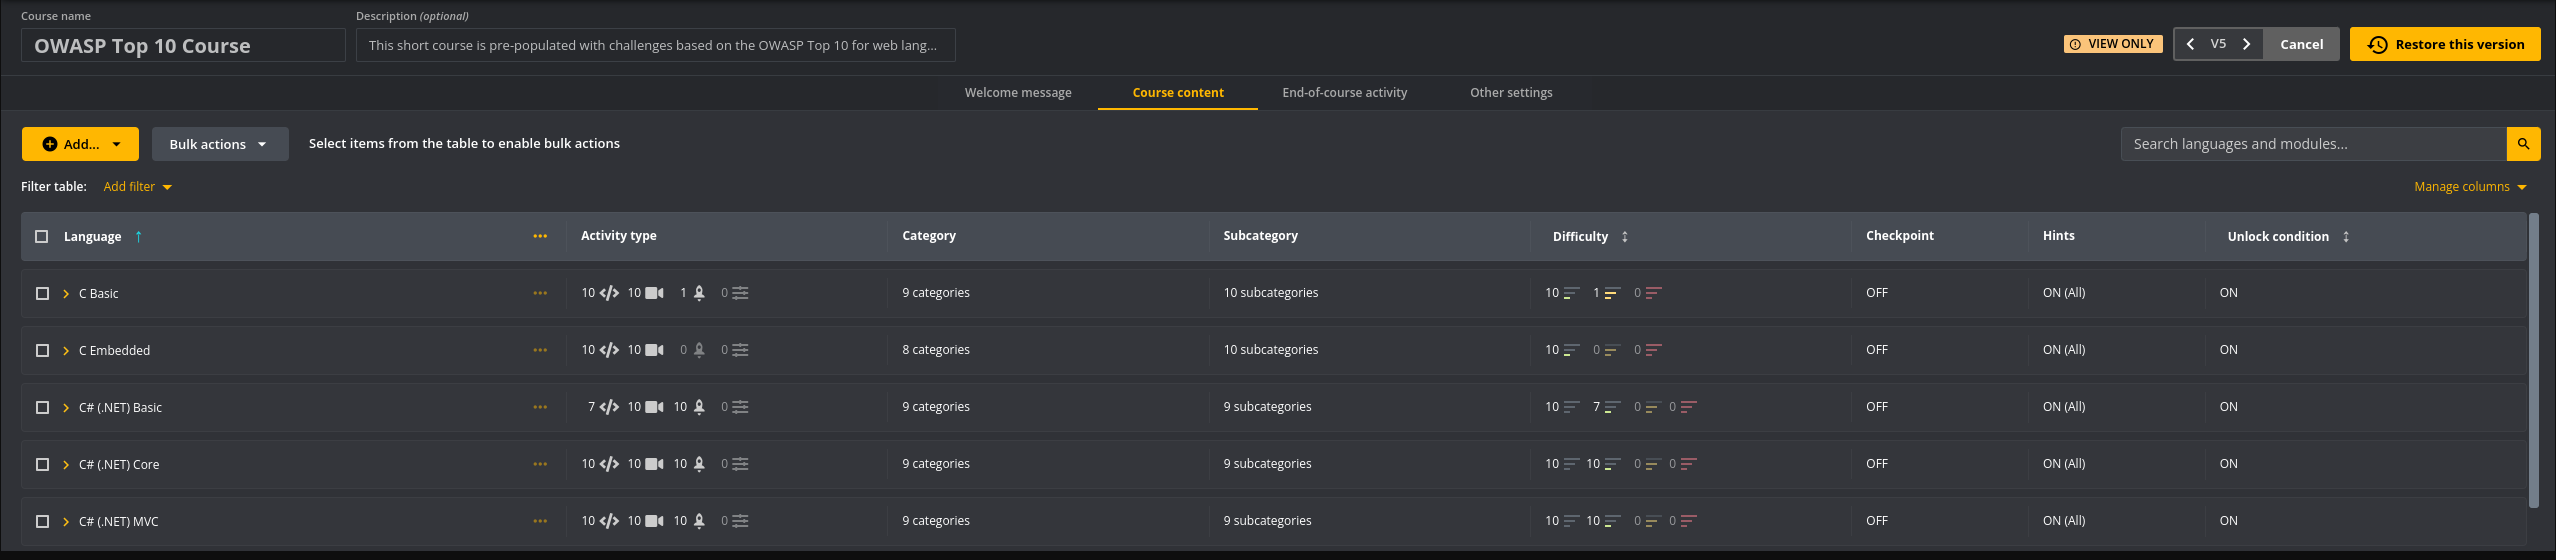Click the red difficulty bars icon in C Embedded row
2556x560 pixels.
tap(1654, 350)
